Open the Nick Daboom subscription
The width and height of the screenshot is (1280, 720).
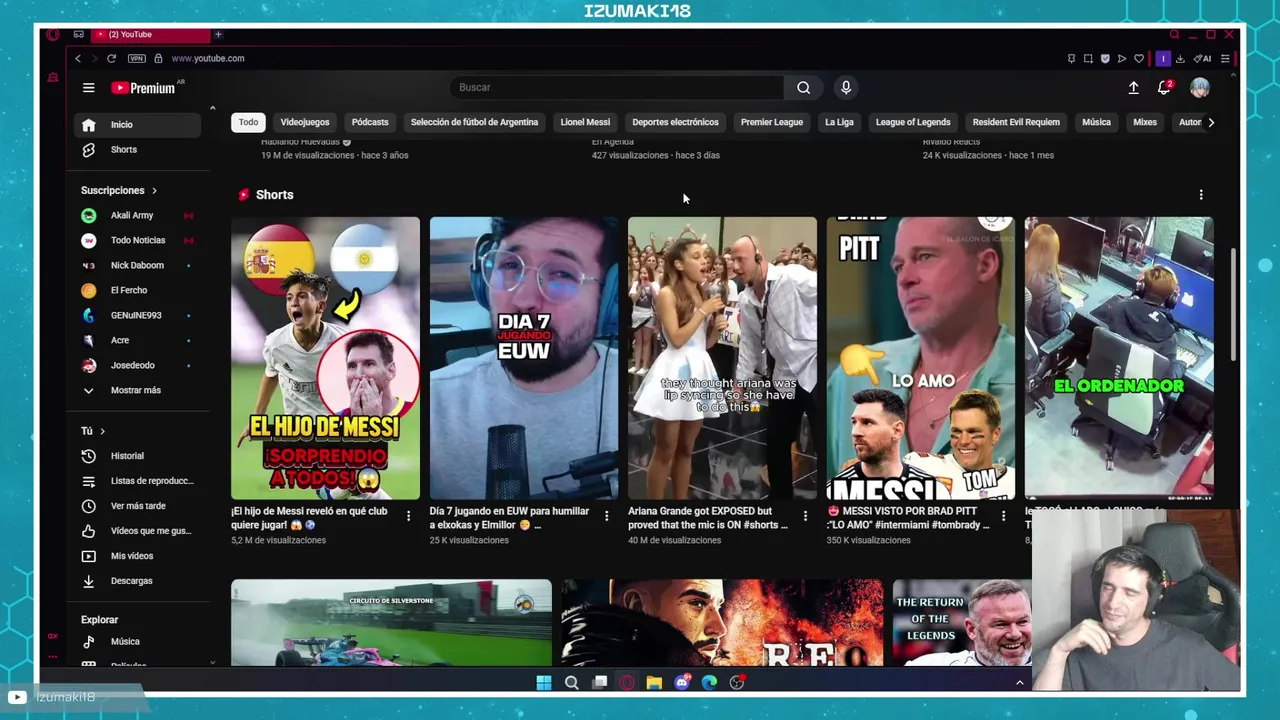[137, 265]
